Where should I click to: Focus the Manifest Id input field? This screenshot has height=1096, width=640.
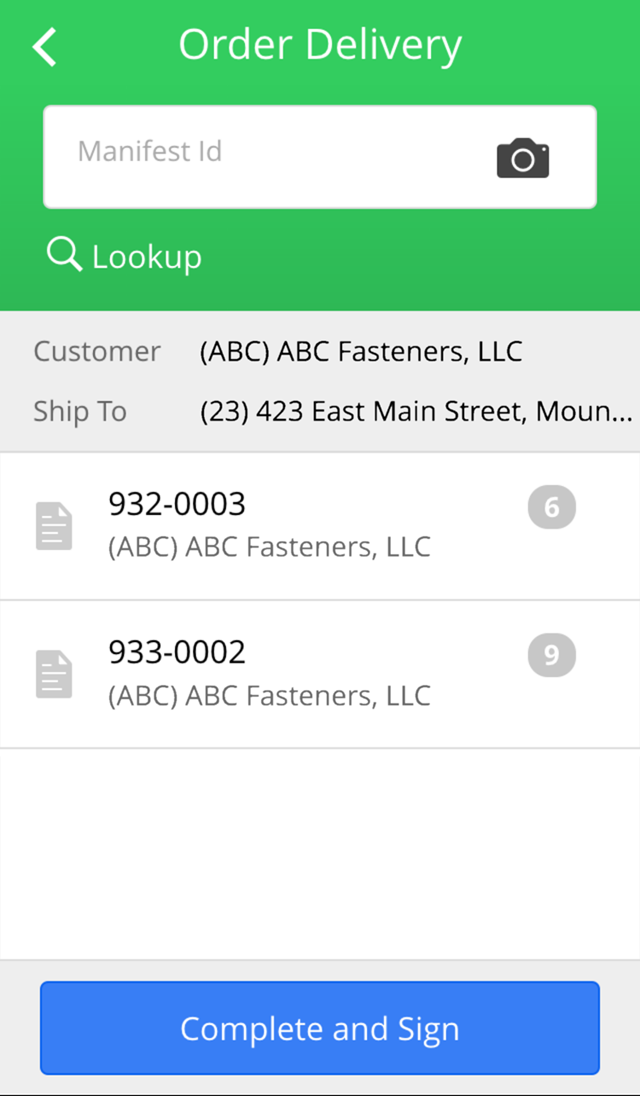(260, 157)
